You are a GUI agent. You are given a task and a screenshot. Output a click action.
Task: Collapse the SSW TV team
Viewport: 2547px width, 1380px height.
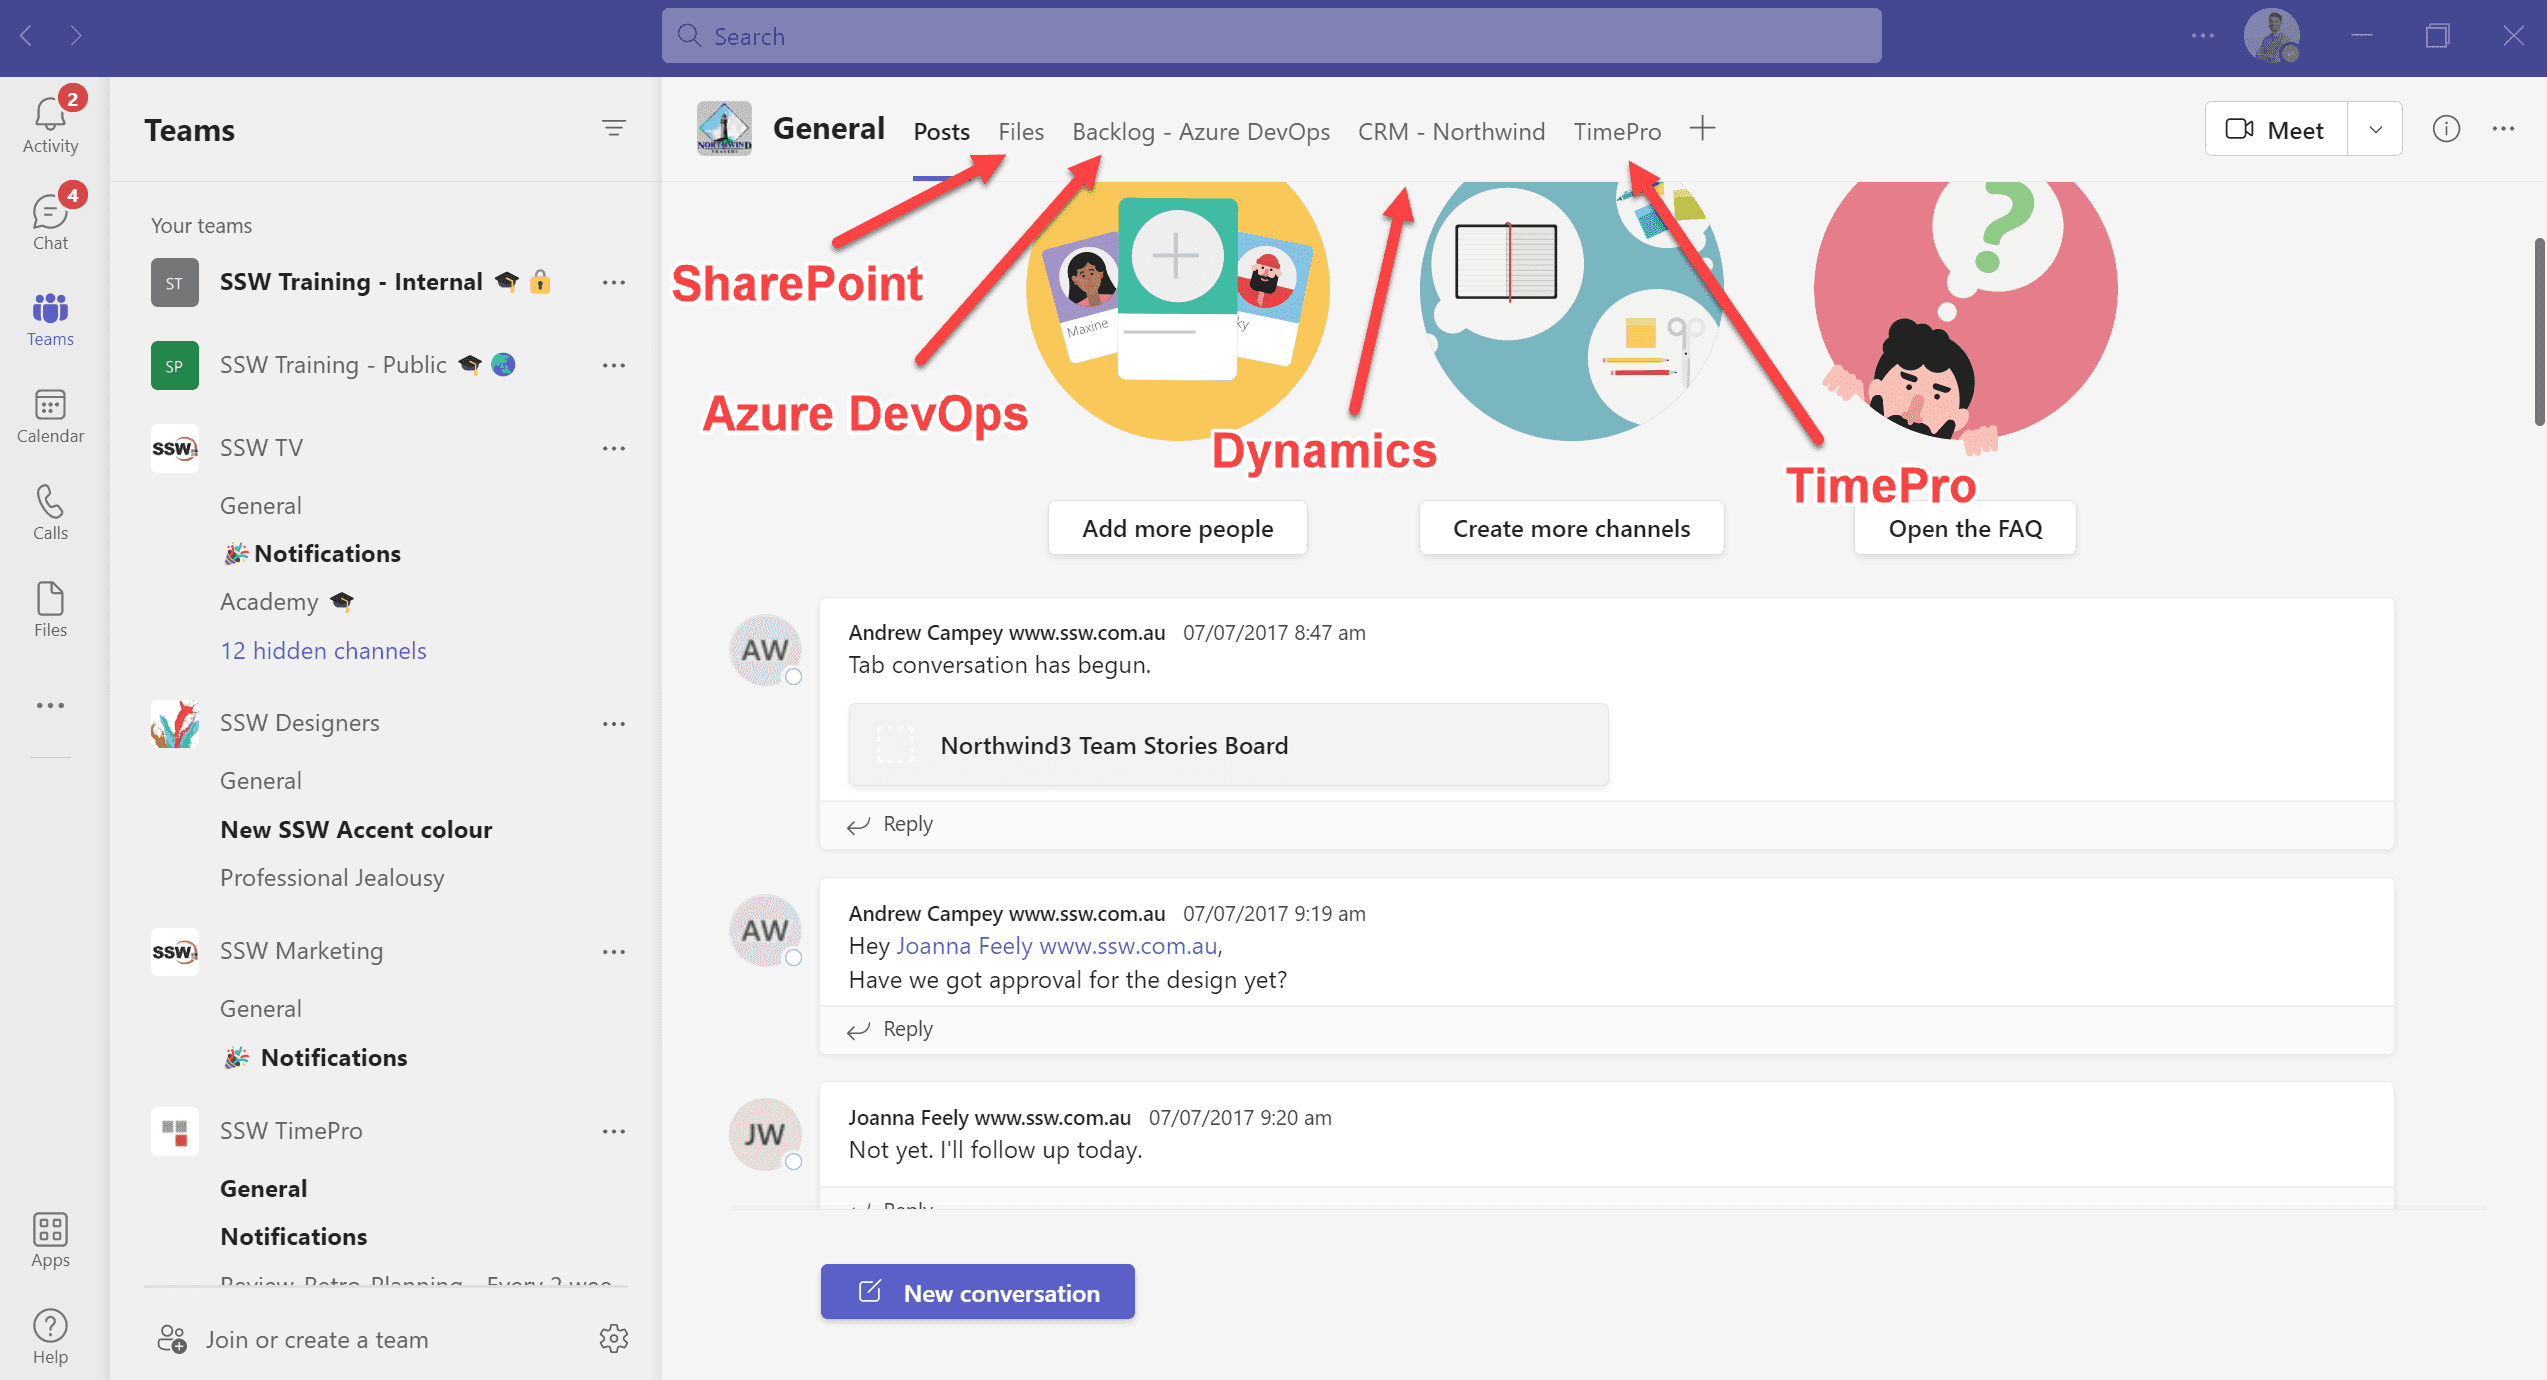(261, 448)
